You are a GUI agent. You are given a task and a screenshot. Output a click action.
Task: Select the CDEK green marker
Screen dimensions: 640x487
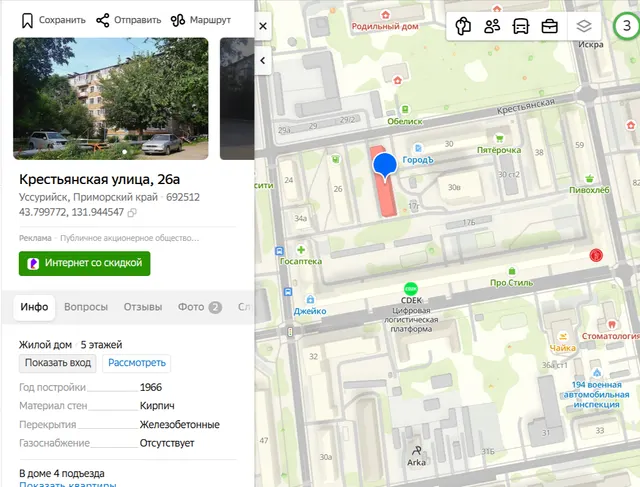tap(411, 289)
